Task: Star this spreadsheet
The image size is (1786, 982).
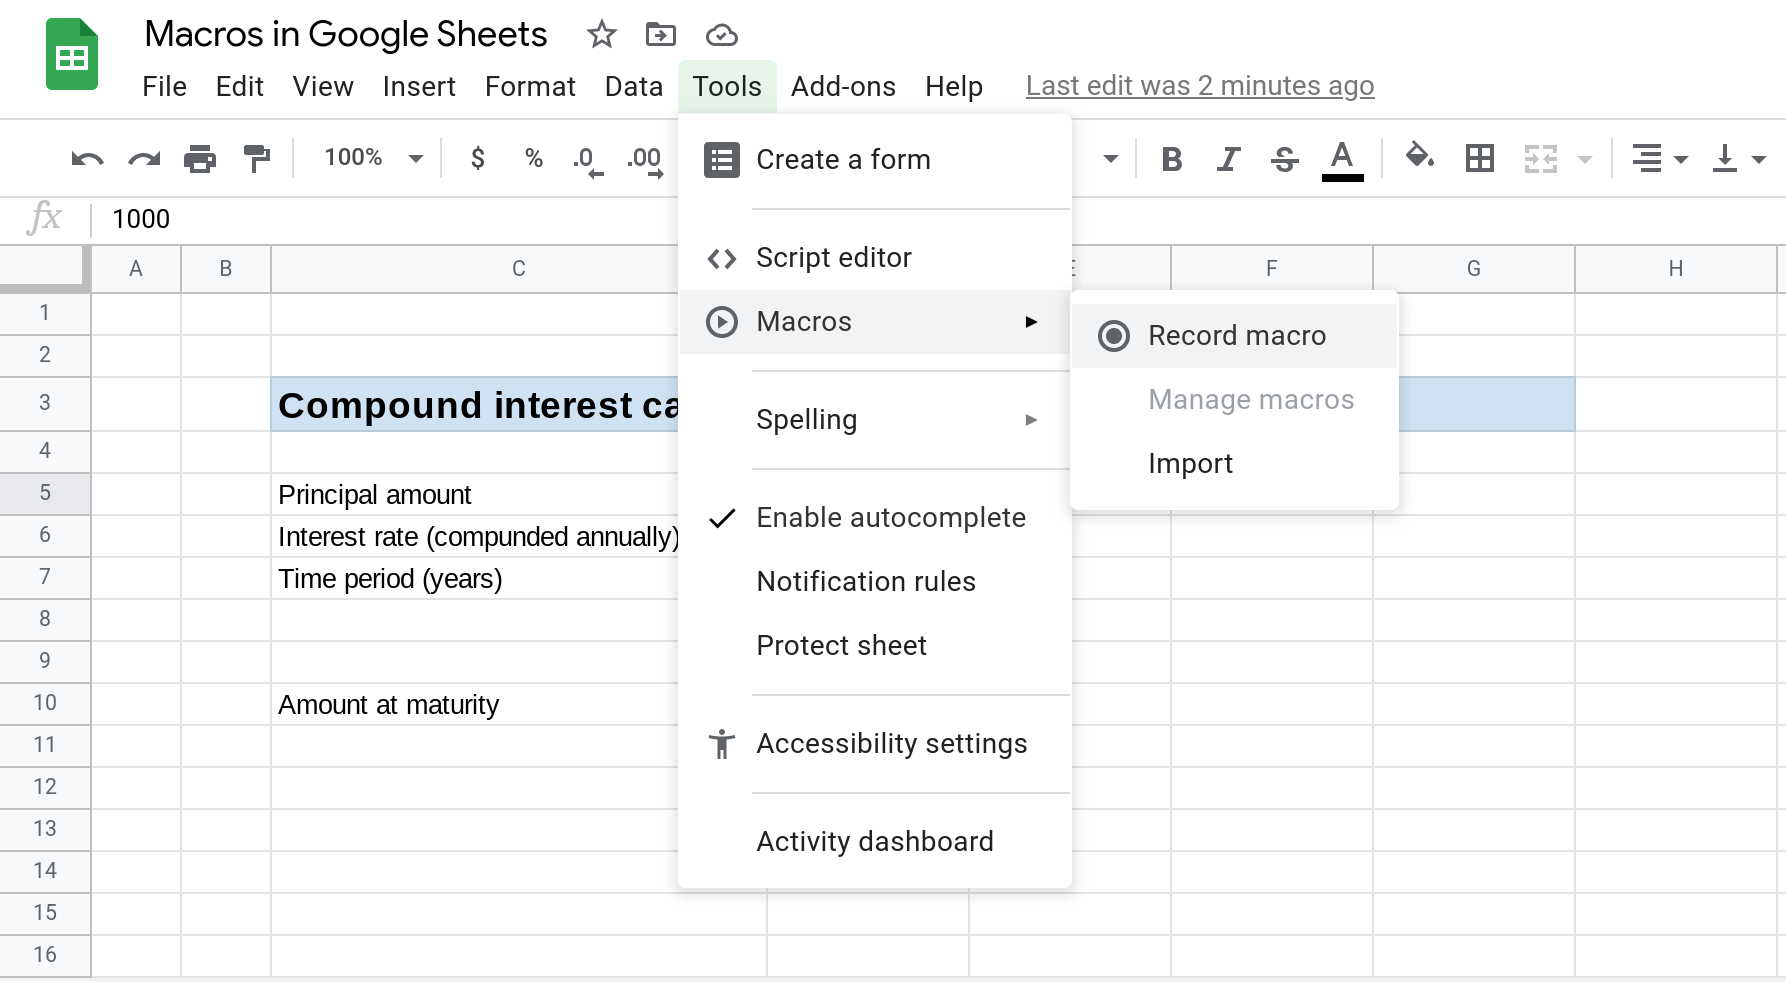Action: (x=601, y=35)
